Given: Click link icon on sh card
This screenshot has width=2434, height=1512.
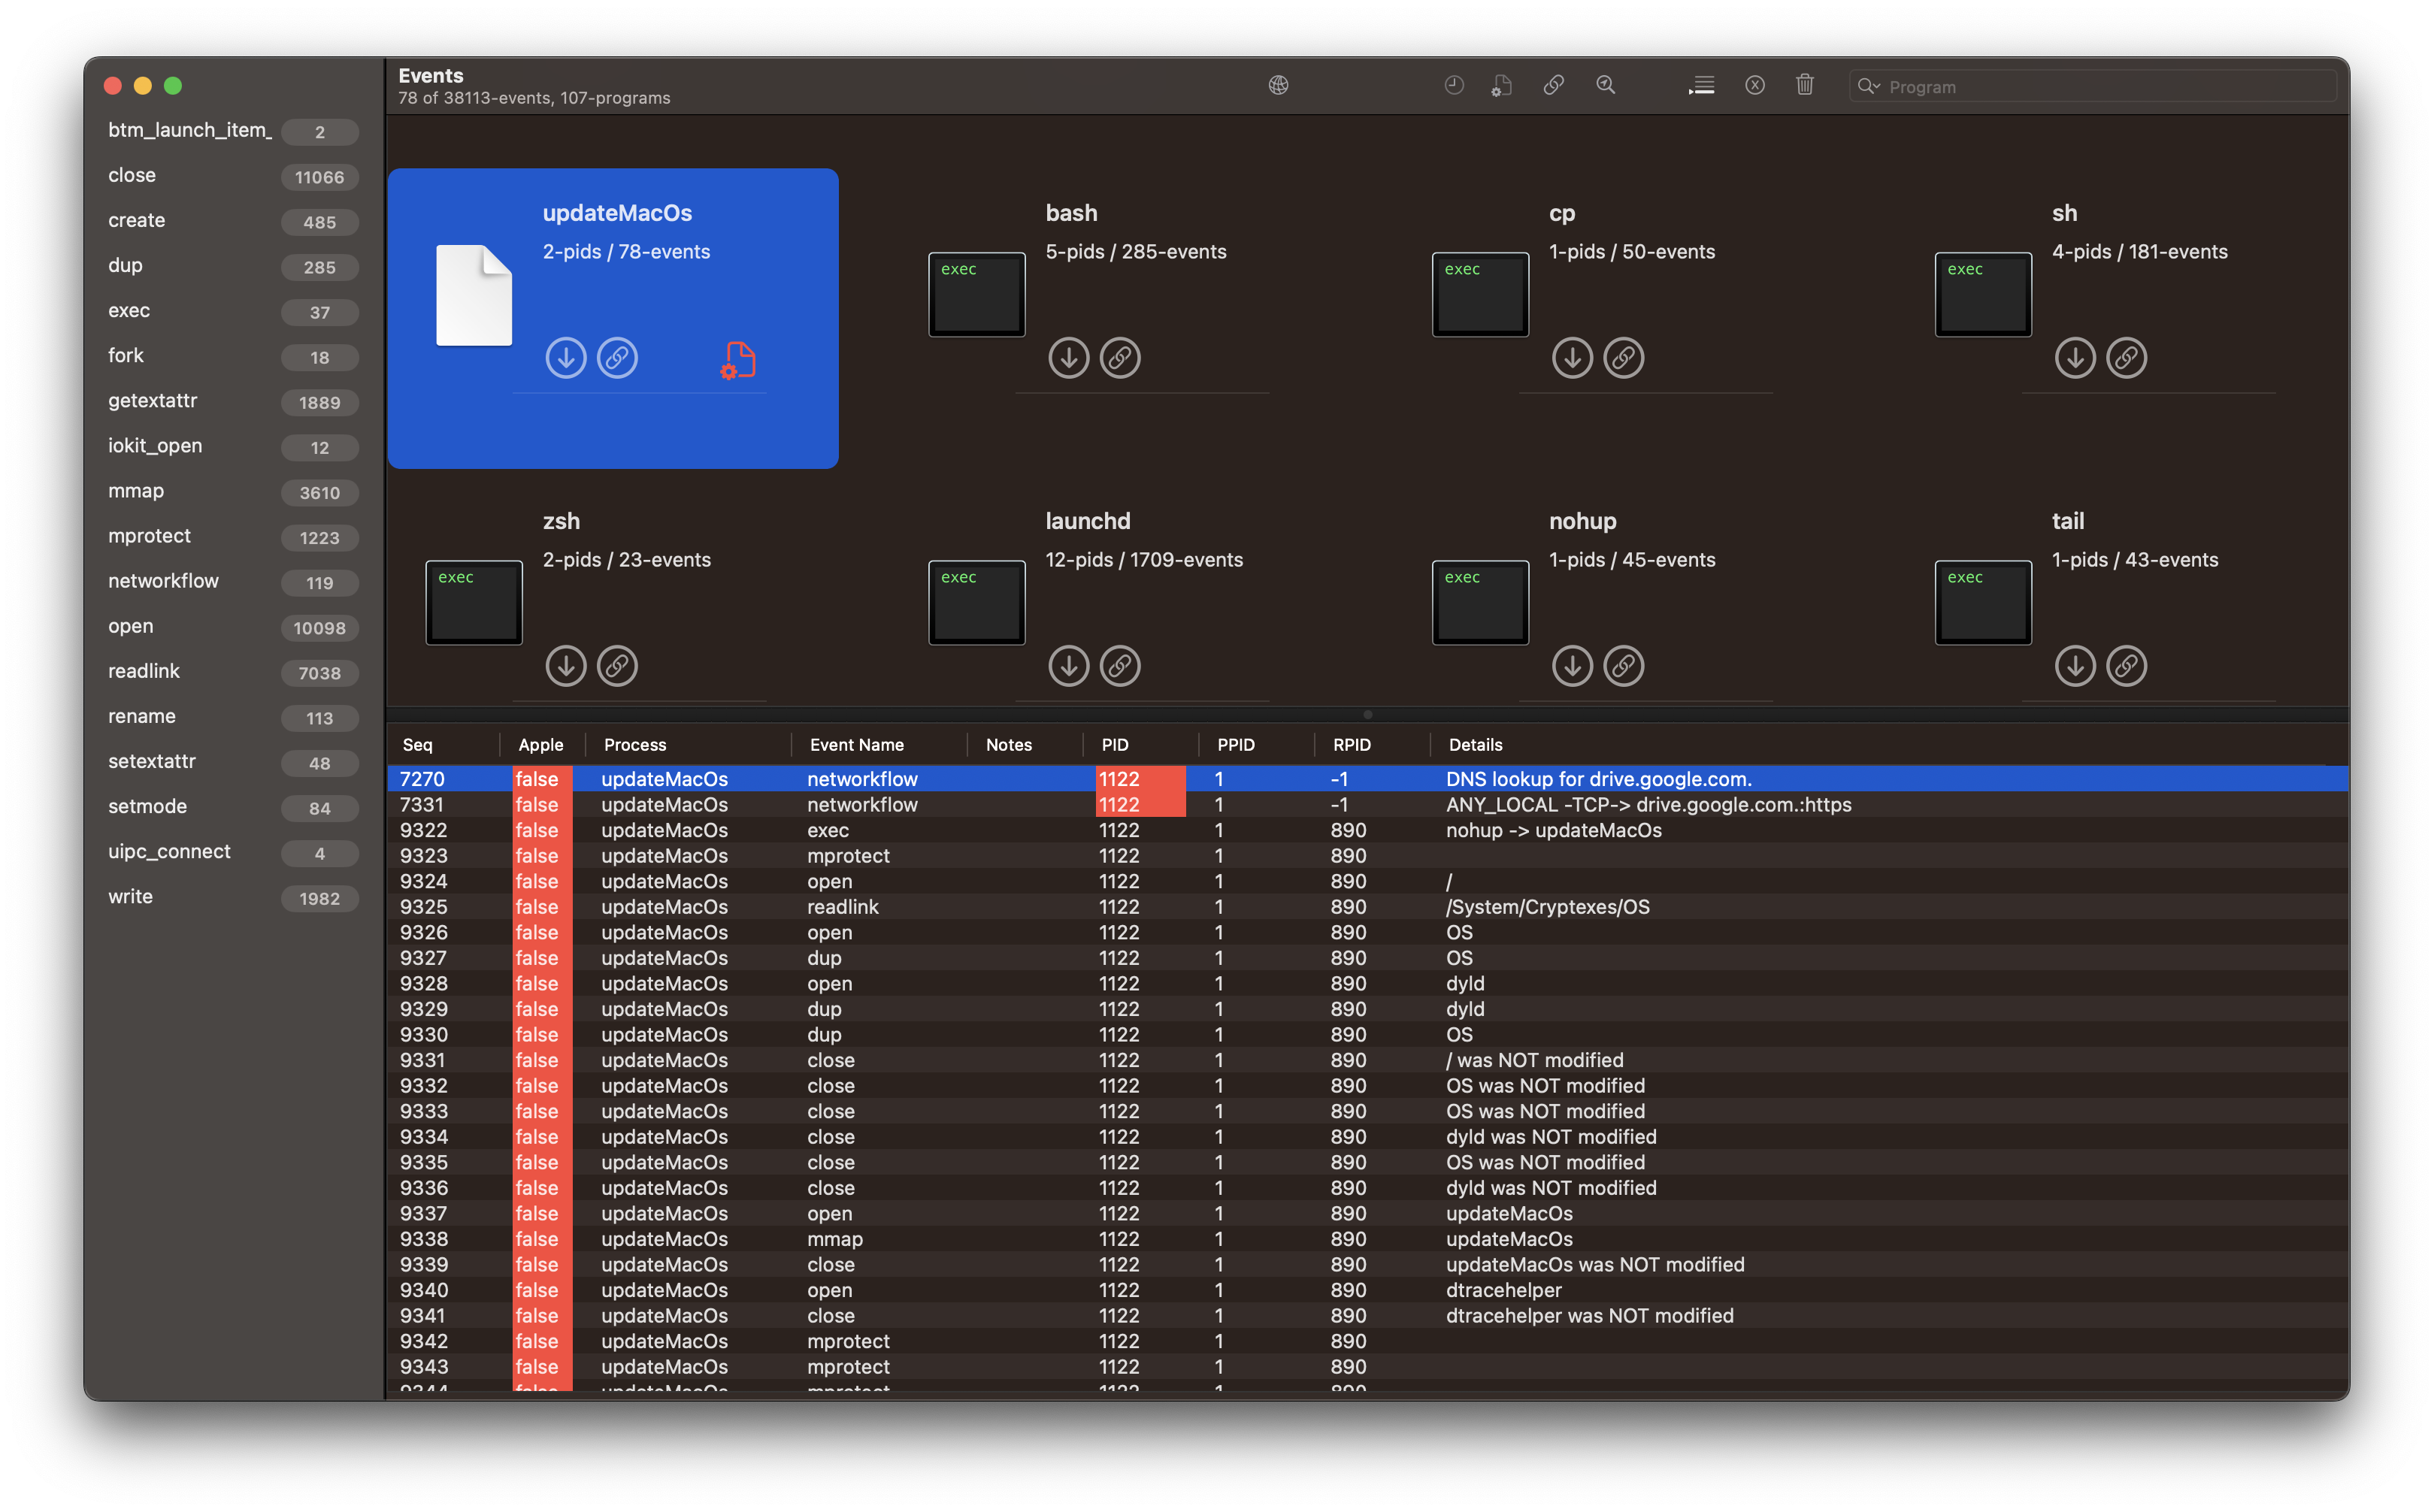Looking at the screenshot, I should (2126, 358).
